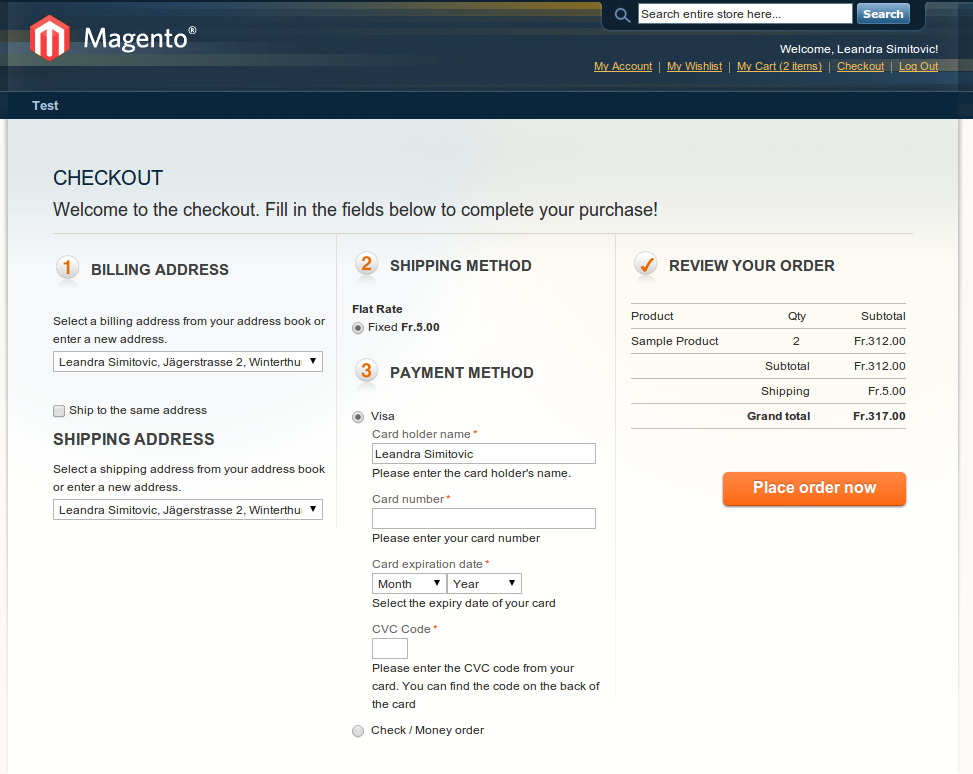The width and height of the screenshot is (973, 774).
Task: Click the Magento logo icon
Action: pyautogui.click(x=49, y=39)
